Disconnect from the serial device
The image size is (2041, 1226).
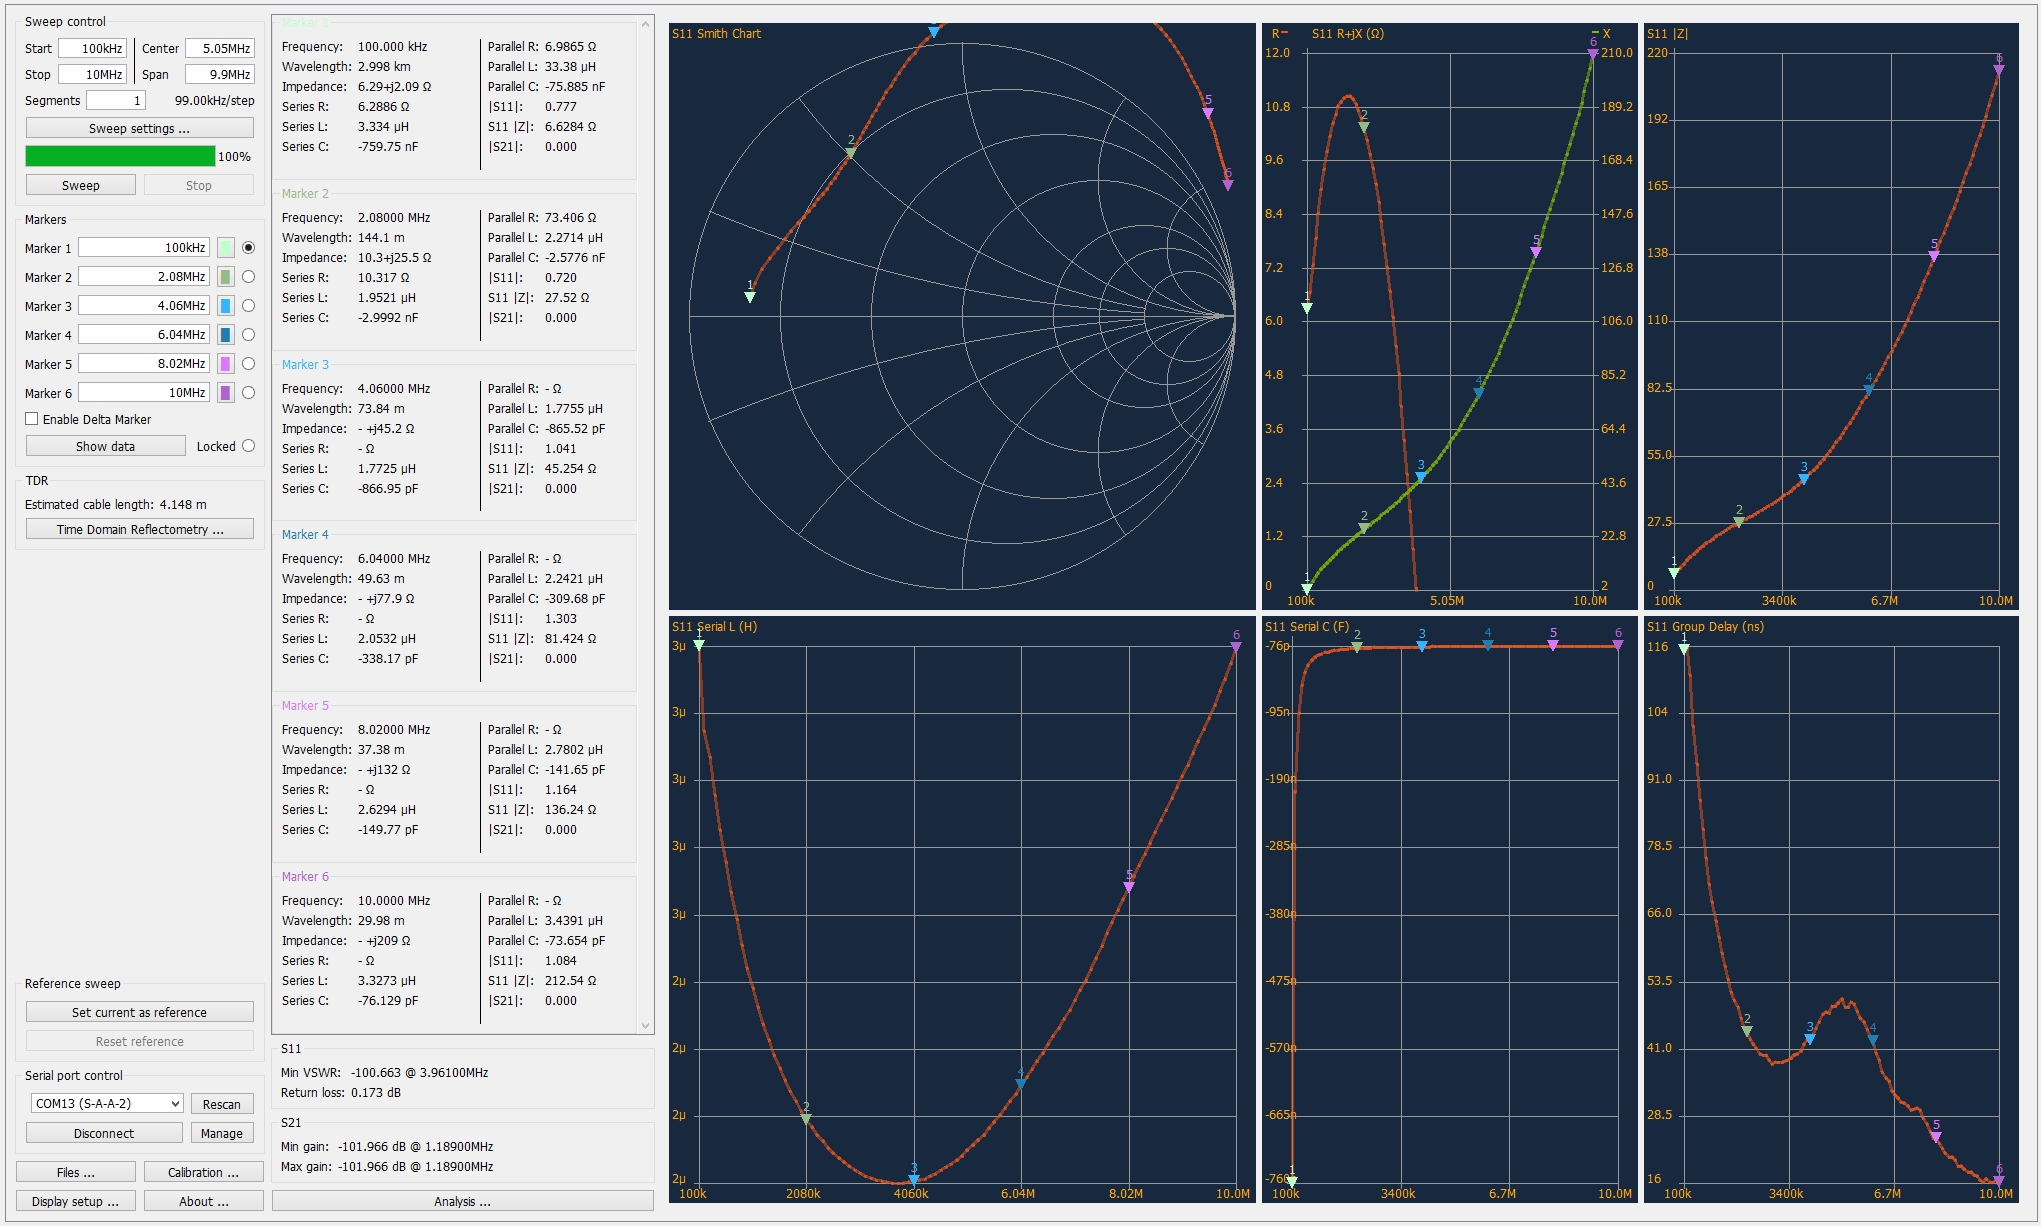104,1133
